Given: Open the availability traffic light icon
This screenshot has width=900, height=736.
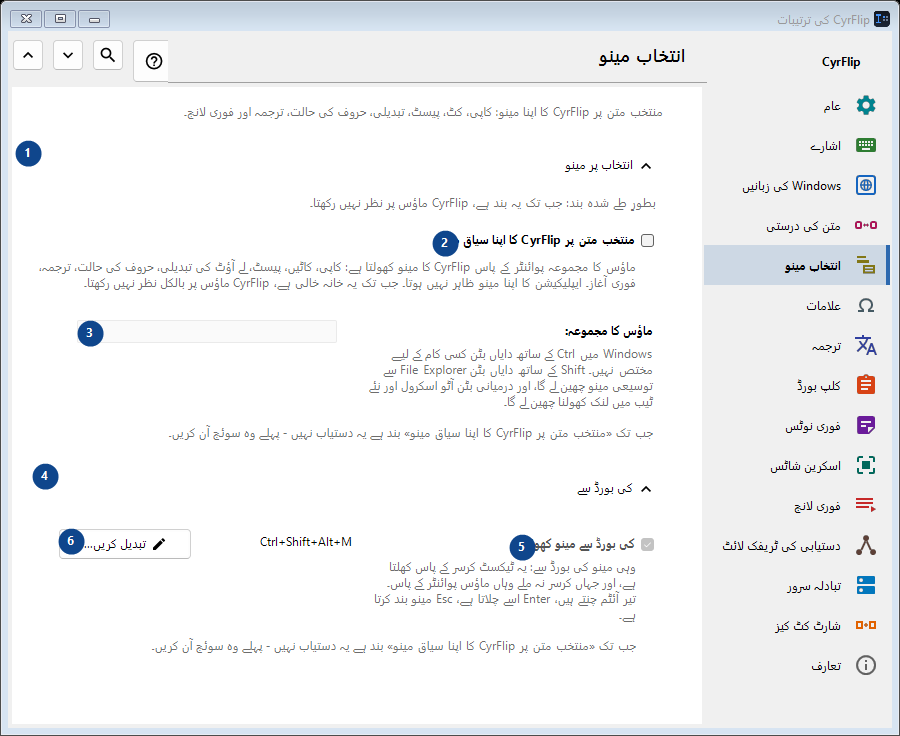Looking at the screenshot, I should (866, 545).
